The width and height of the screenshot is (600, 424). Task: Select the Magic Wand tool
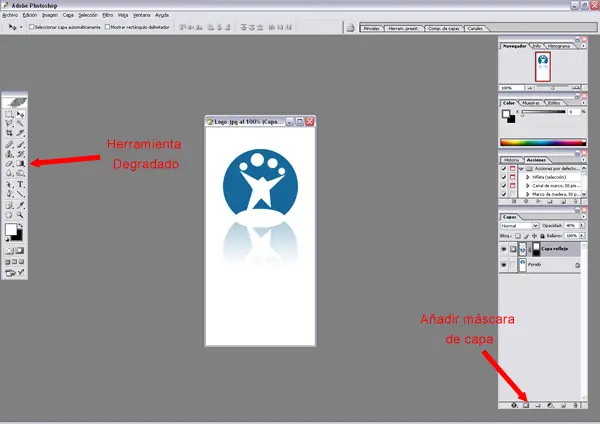click(x=20, y=123)
